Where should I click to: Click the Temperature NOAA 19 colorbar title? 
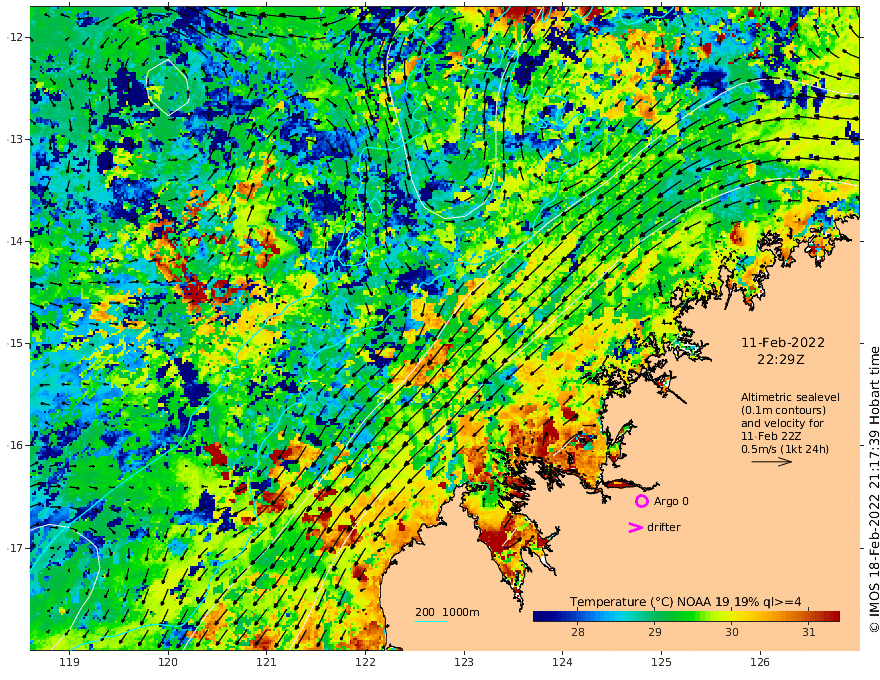click(x=685, y=602)
